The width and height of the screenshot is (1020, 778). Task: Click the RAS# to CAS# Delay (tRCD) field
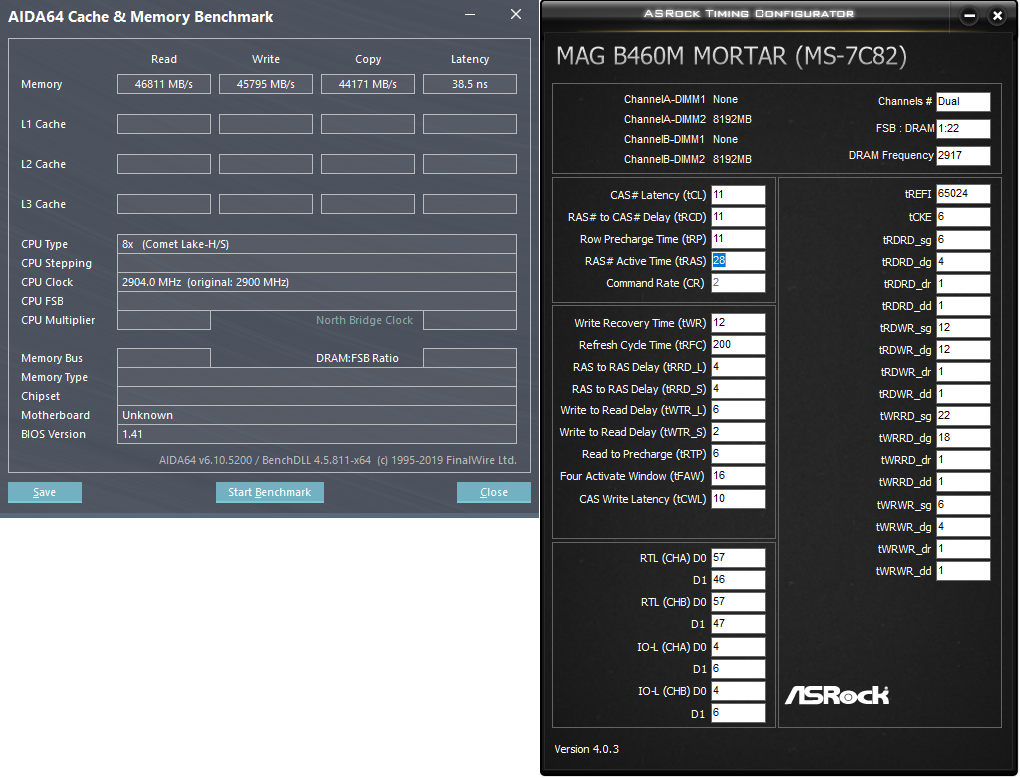(x=738, y=217)
